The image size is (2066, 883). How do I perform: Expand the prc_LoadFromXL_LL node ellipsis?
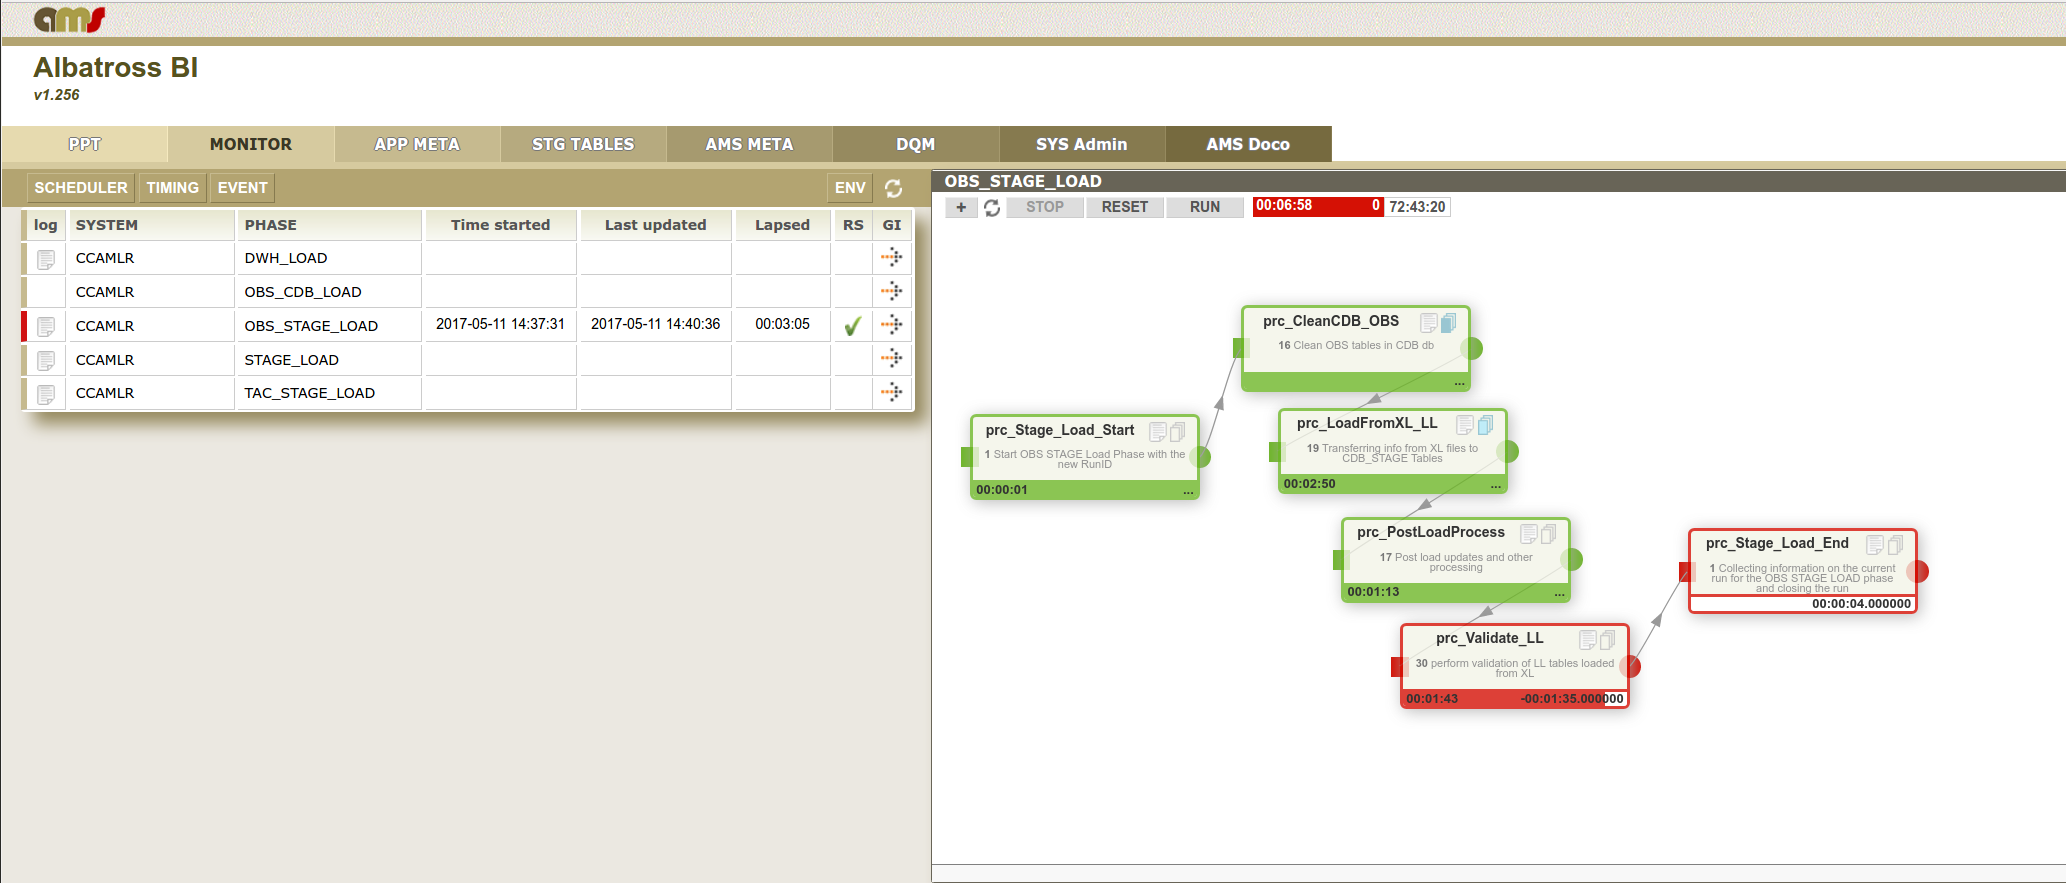[x=1495, y=485]
